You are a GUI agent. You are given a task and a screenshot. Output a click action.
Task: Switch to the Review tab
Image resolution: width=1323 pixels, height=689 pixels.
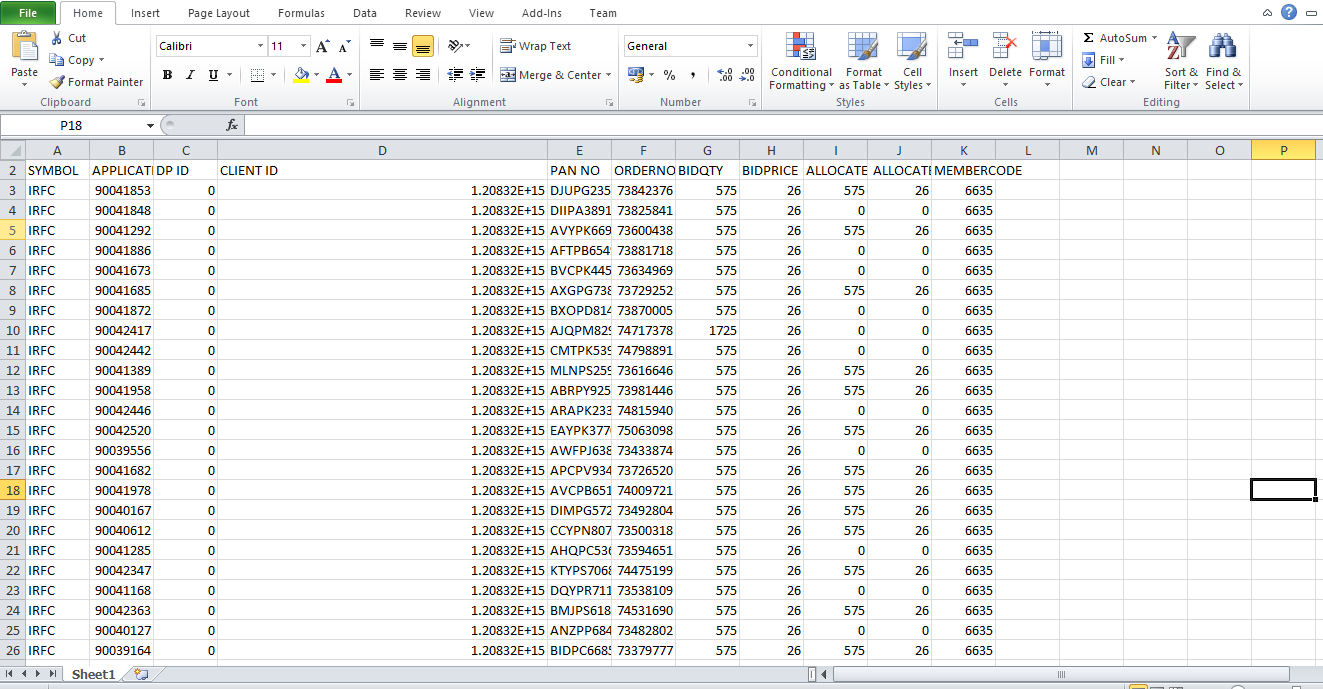click(423, 13)
